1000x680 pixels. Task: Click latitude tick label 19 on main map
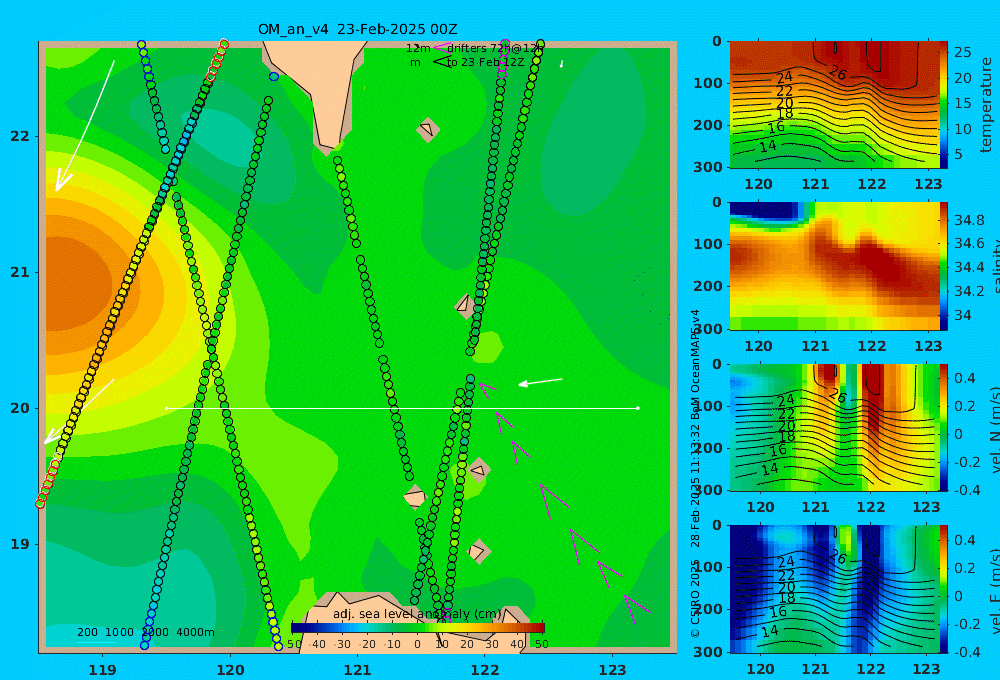point(20,544)
